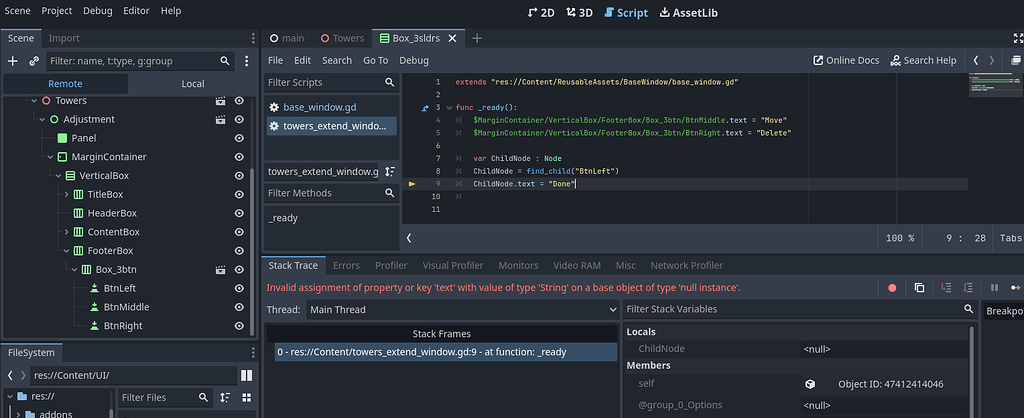Select the Local scene tree button

tap(192, 84)
